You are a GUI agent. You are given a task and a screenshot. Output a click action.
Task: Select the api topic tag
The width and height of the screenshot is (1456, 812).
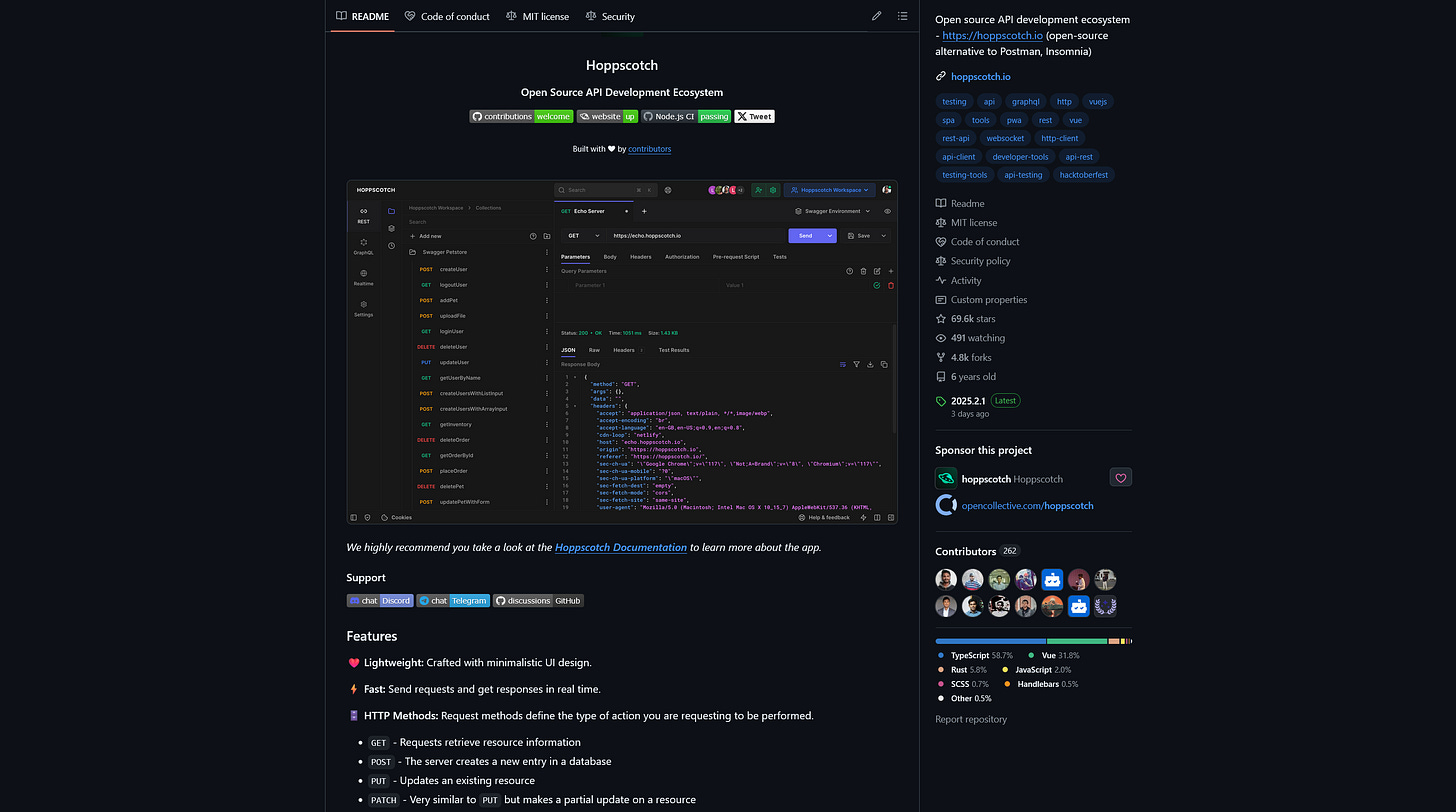pos(989,101)
